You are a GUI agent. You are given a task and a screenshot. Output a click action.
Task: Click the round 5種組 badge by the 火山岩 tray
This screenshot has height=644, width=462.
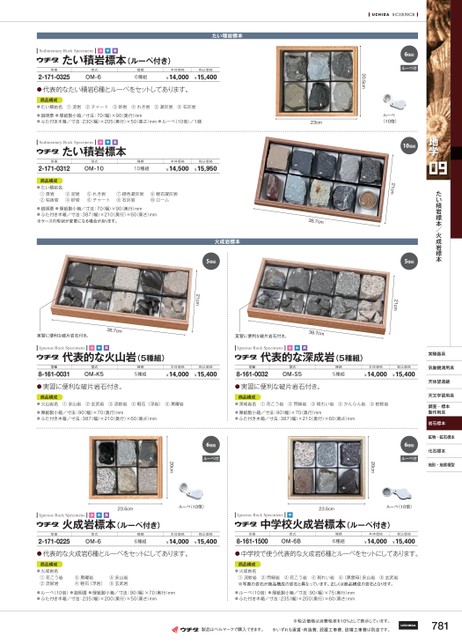211,262
